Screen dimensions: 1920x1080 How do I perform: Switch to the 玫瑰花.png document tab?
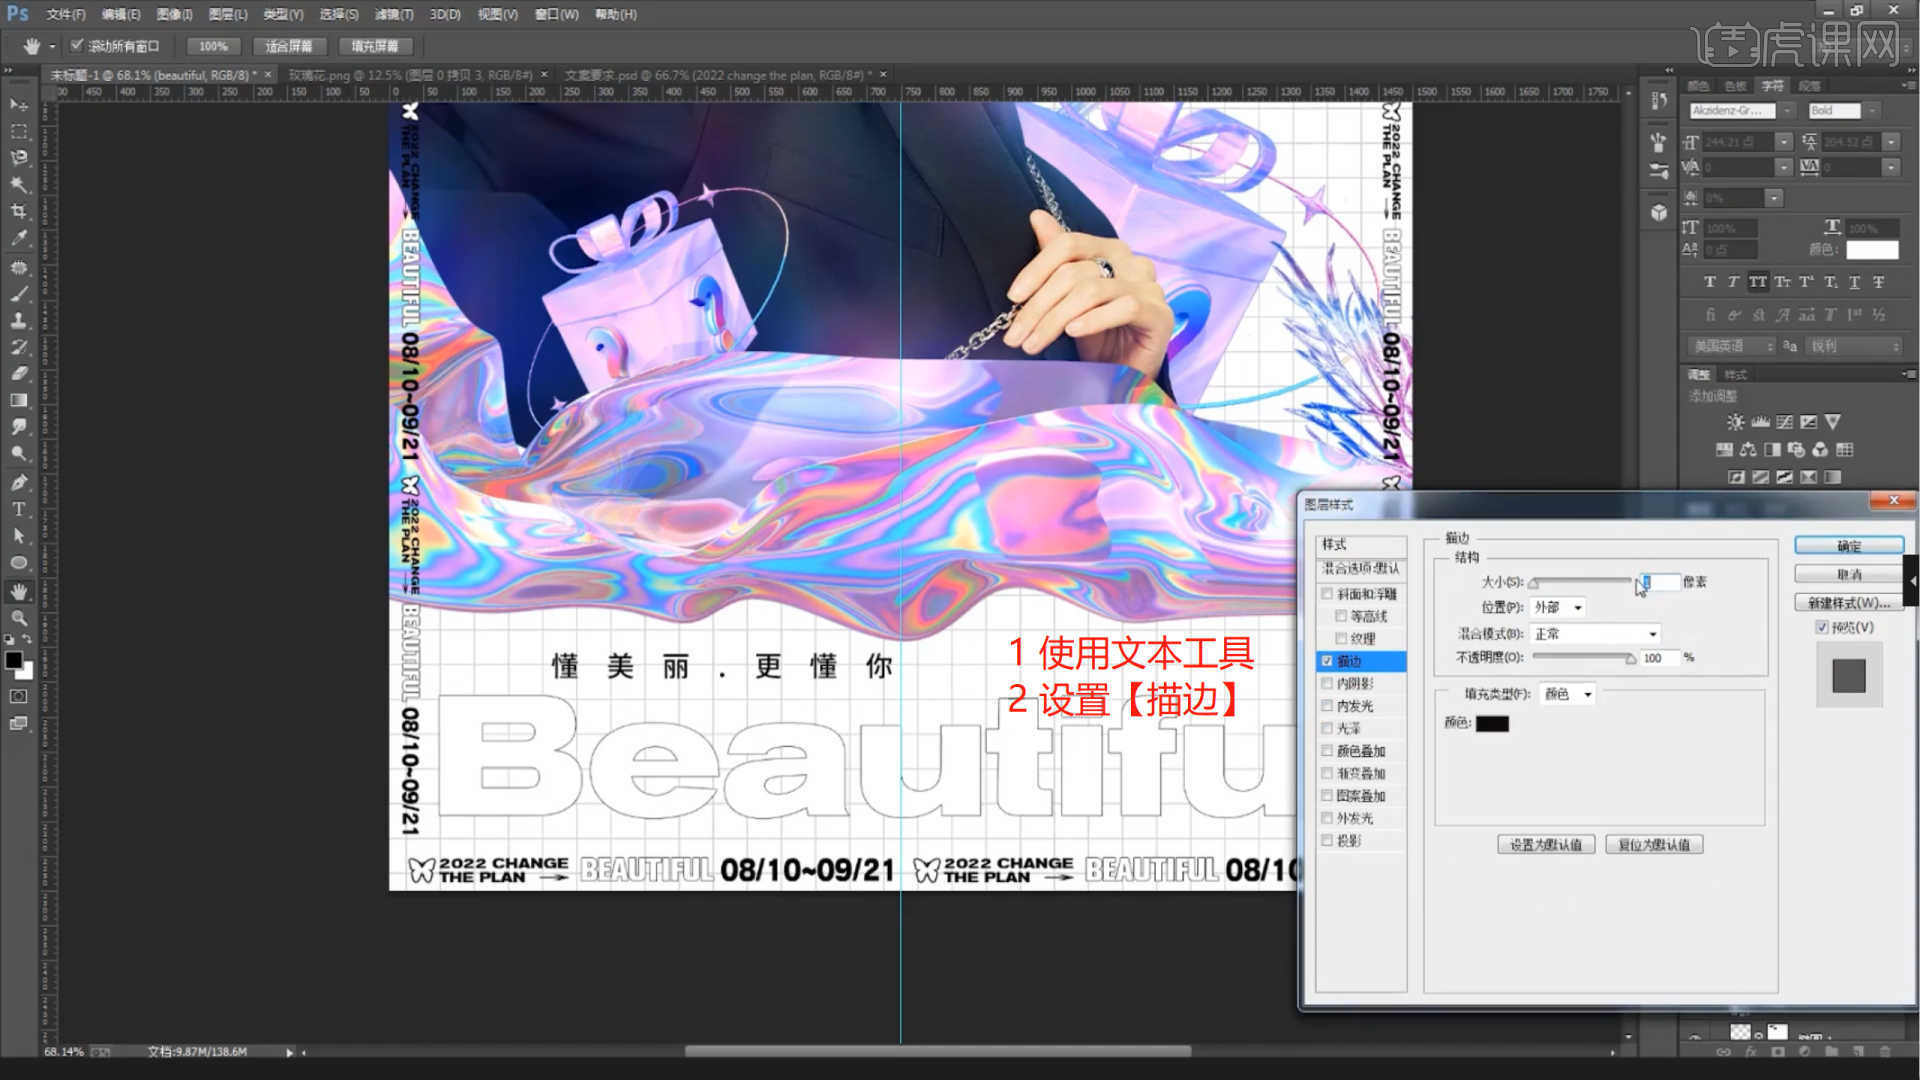tap(410, 75)
